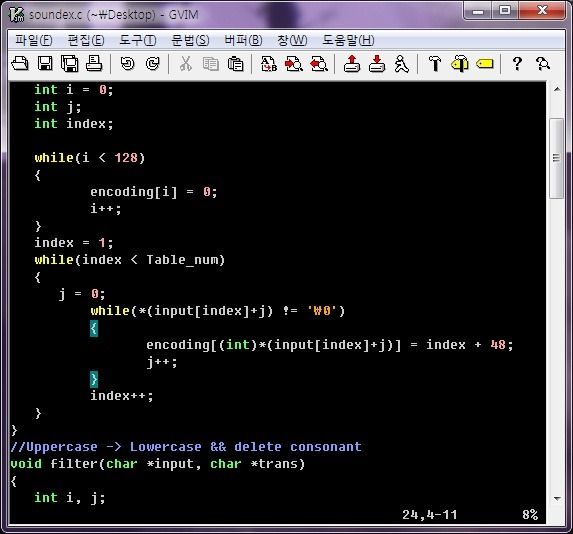Open help via question mark icon
Image resolution: width=573 pixels, height=534 pixels.
[517, 64]
